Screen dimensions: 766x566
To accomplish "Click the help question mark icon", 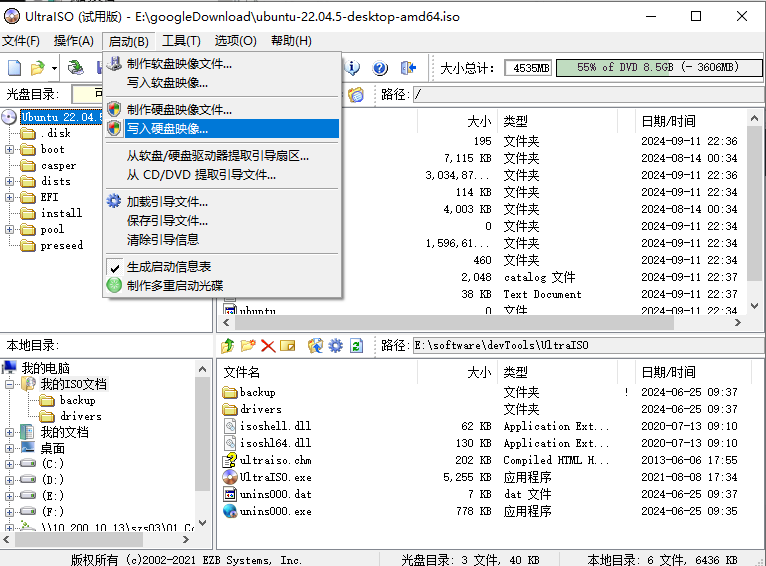I will (380, 67).
